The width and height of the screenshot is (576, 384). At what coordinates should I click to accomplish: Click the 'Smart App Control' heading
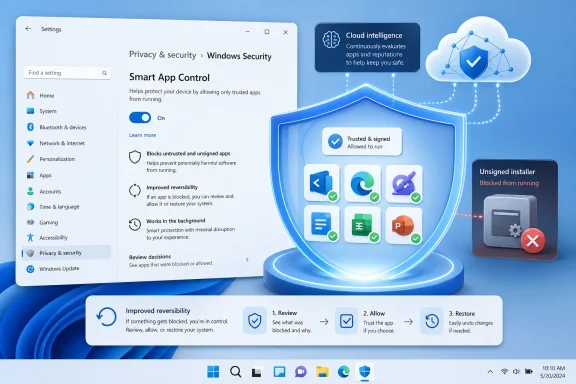[x=169, y=78]
